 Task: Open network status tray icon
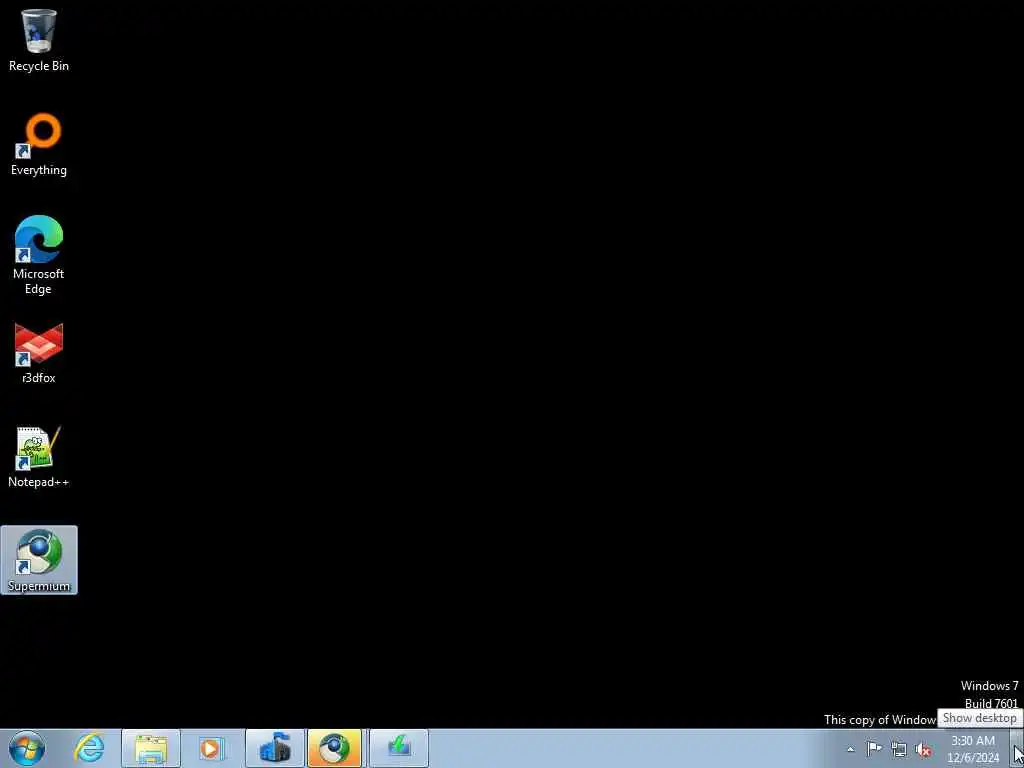tap(899, 749)
